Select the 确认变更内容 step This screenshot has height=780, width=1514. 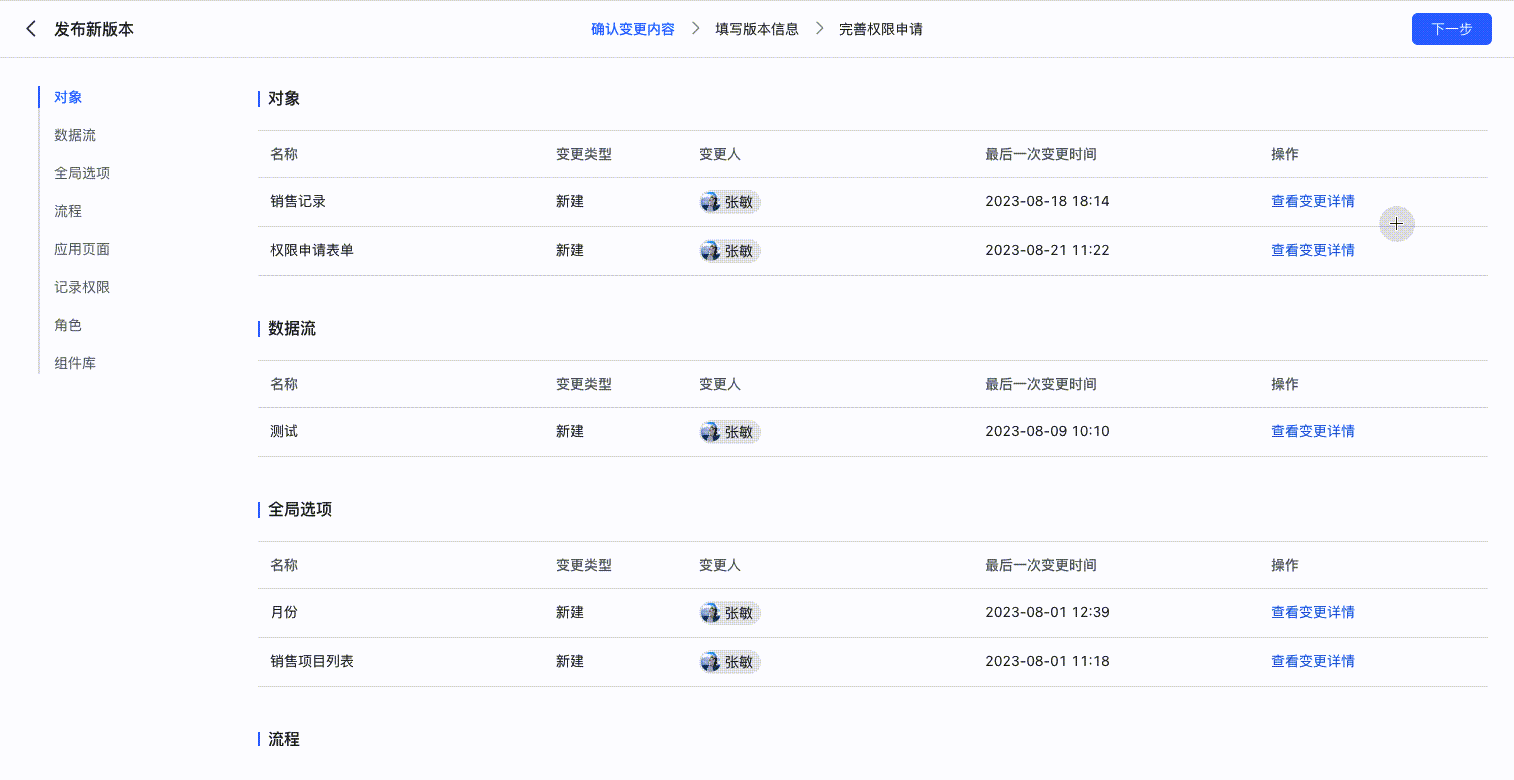tap(633, 29)
